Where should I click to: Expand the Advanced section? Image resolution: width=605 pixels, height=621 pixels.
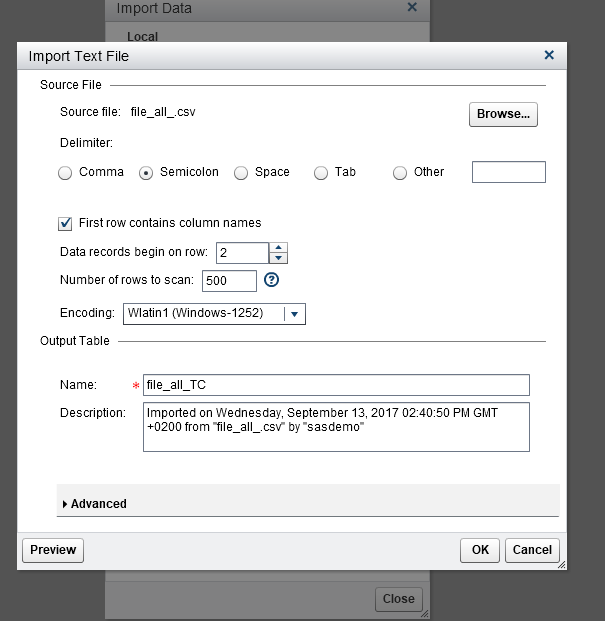65,504
